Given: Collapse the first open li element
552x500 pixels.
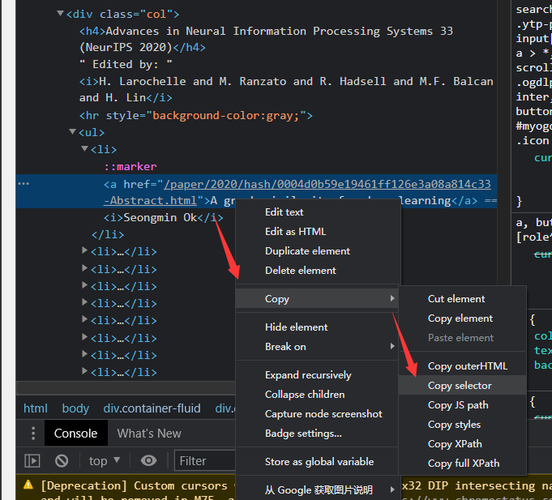Looking at the screenshot, I should coord(84,149).
